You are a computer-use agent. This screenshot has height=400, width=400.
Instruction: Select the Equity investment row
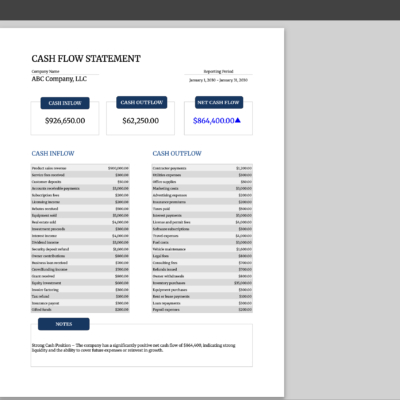pos(80,283)
